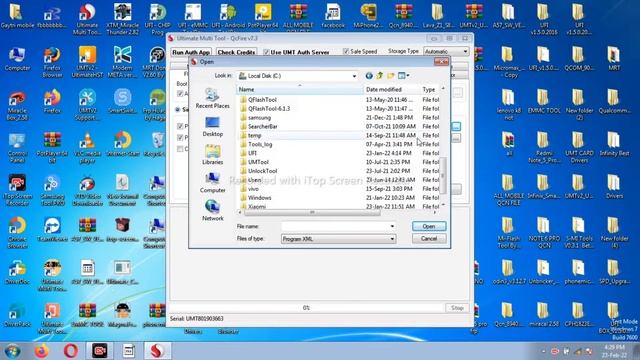
Task: Select the SearcherBar folder
Action: 262,127
